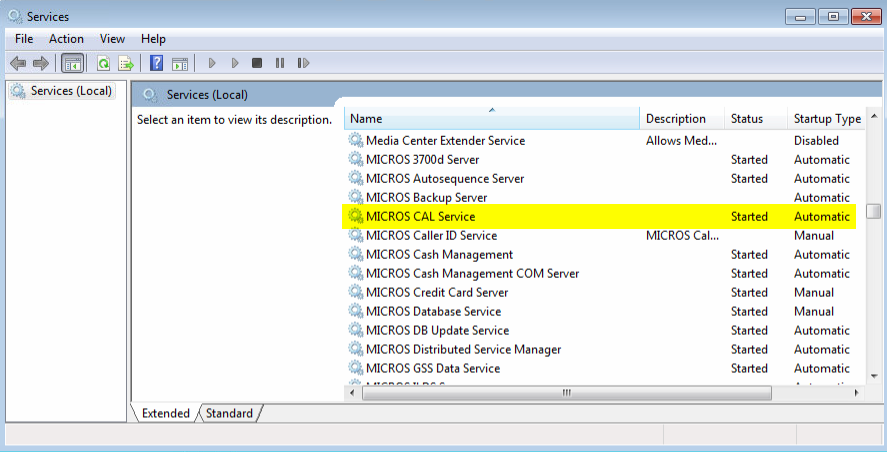This screenshot has height=452, width=887.
Task: Select MICROS 3700d Server row
Action: [x=604, y=160]
